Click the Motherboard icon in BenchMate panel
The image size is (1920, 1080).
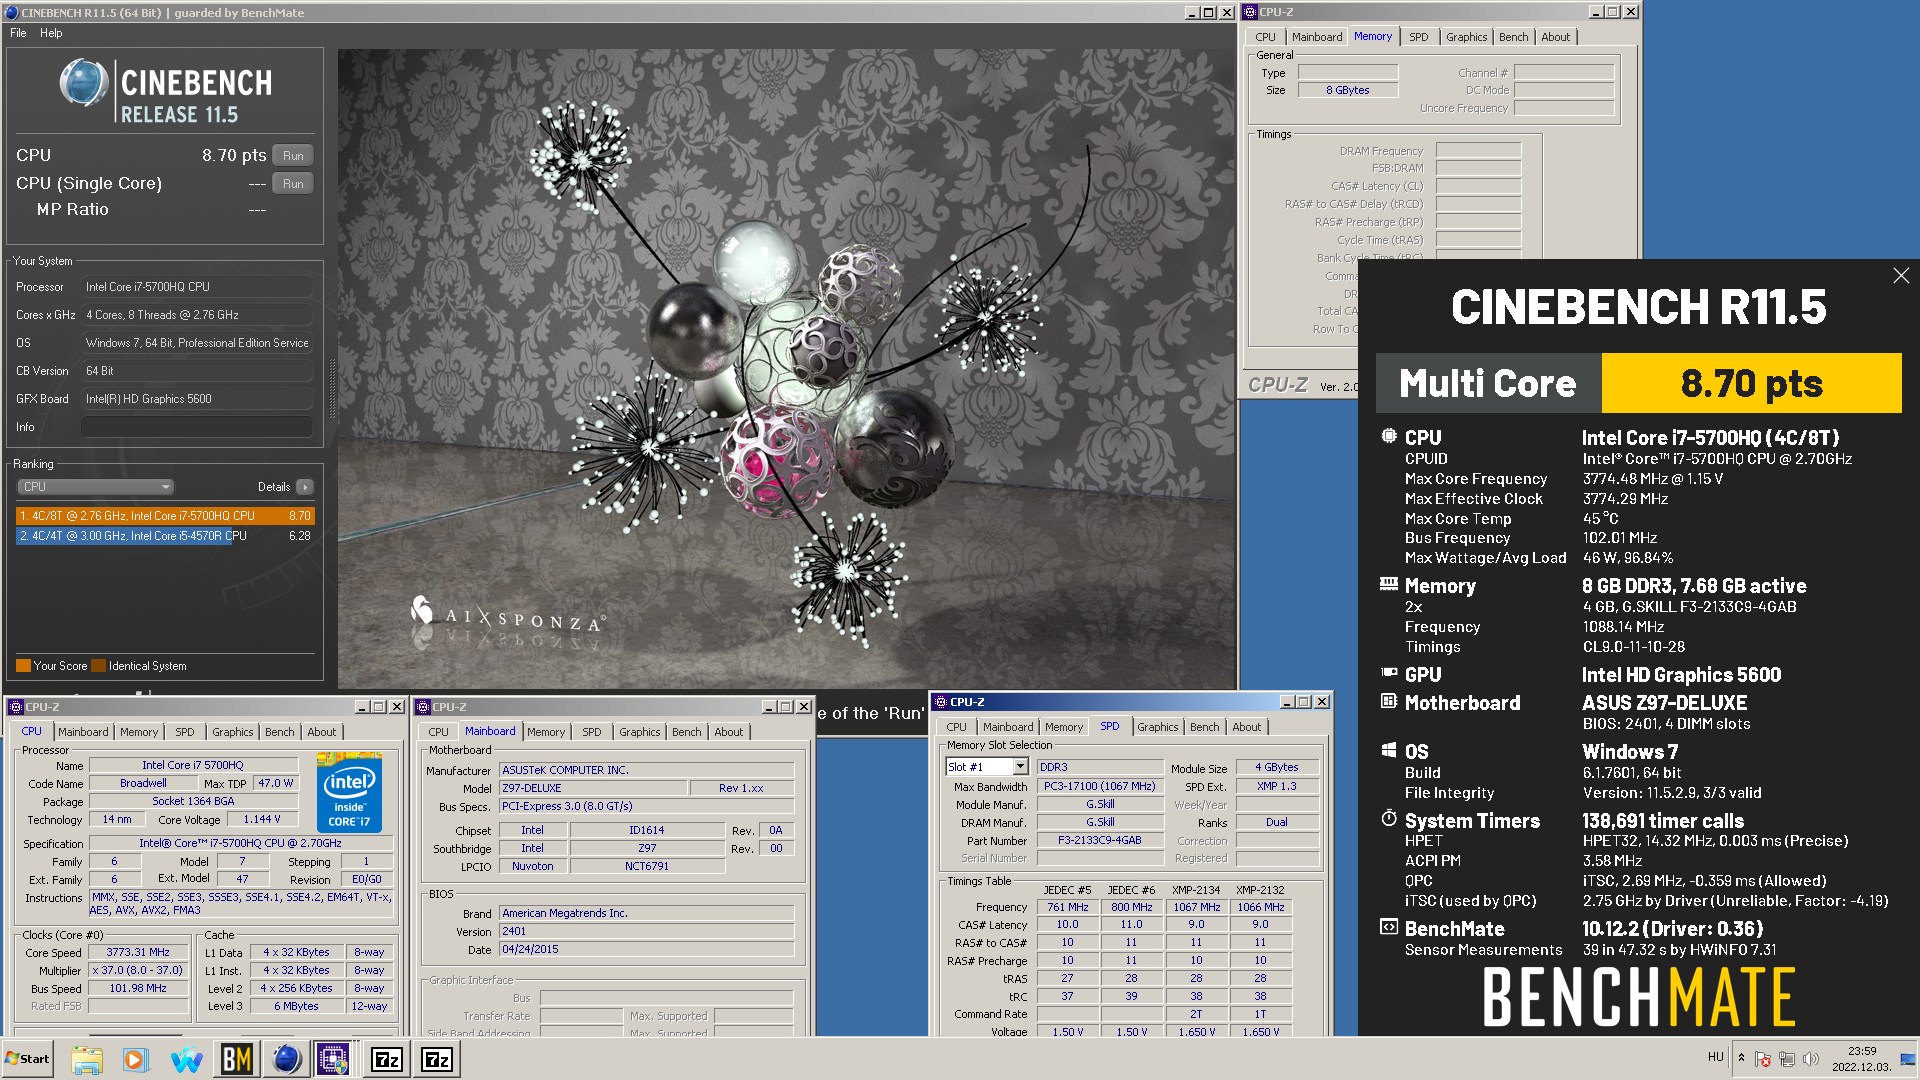pyautogui.click(x=1389, y=702)
